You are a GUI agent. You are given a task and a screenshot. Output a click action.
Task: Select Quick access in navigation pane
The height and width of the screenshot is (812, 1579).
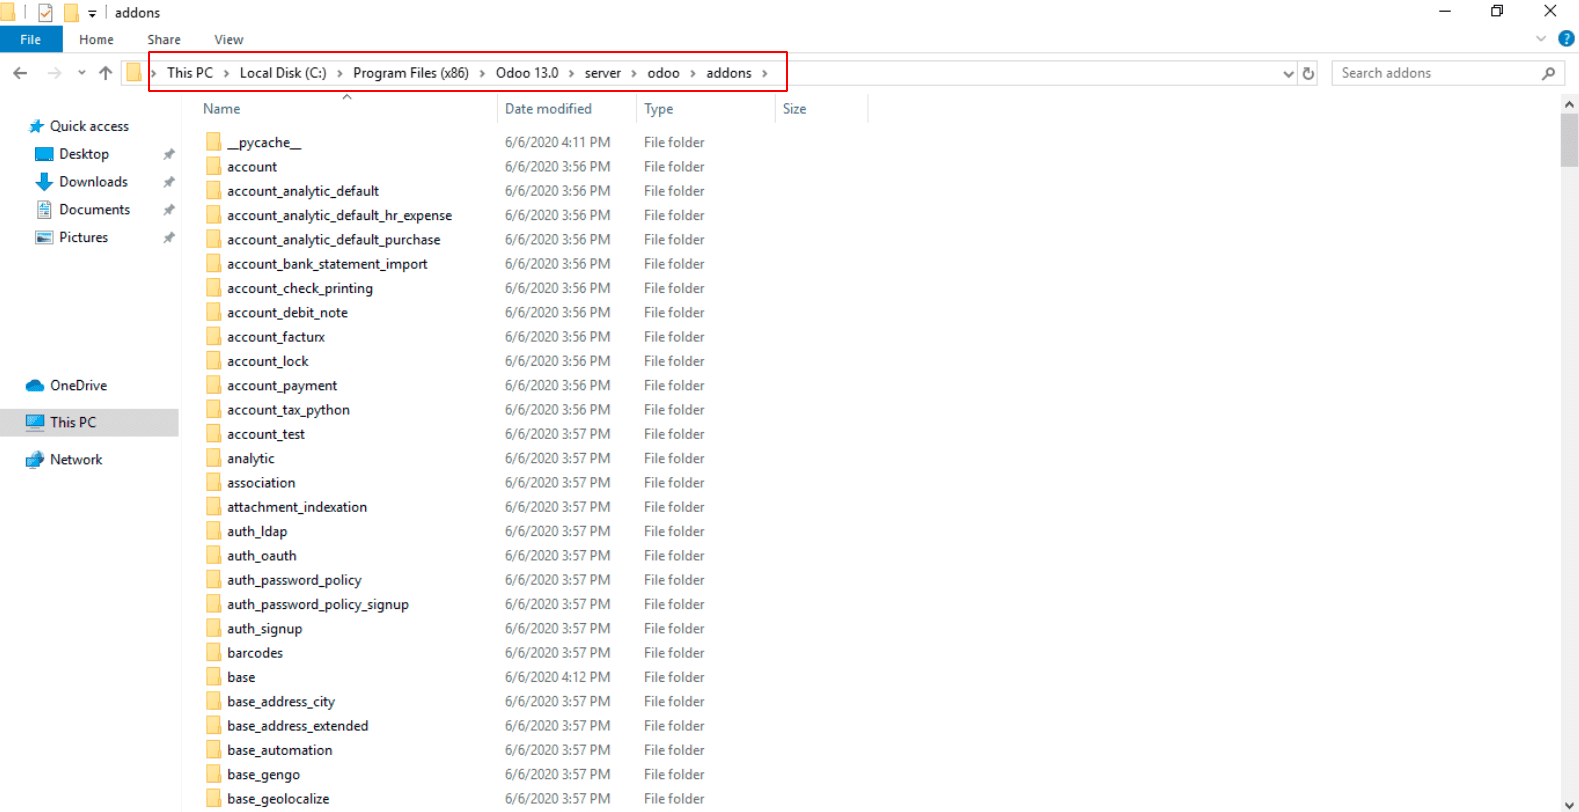coord(80,126)
